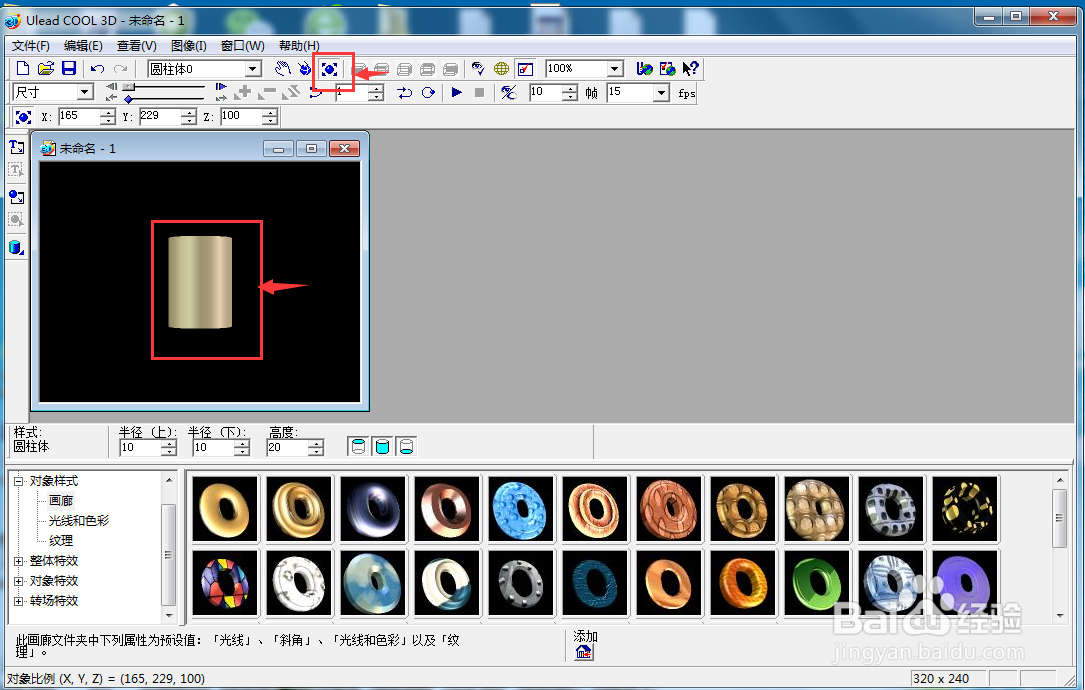Open the help pointer question-mark tool

coord(690,69)
